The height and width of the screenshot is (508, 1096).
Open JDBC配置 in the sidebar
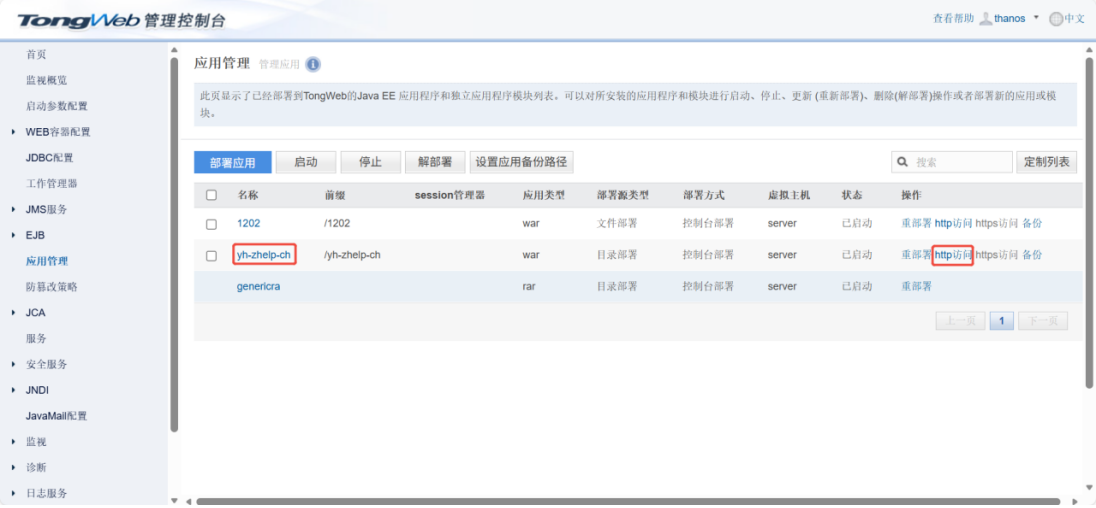[49, 158]
